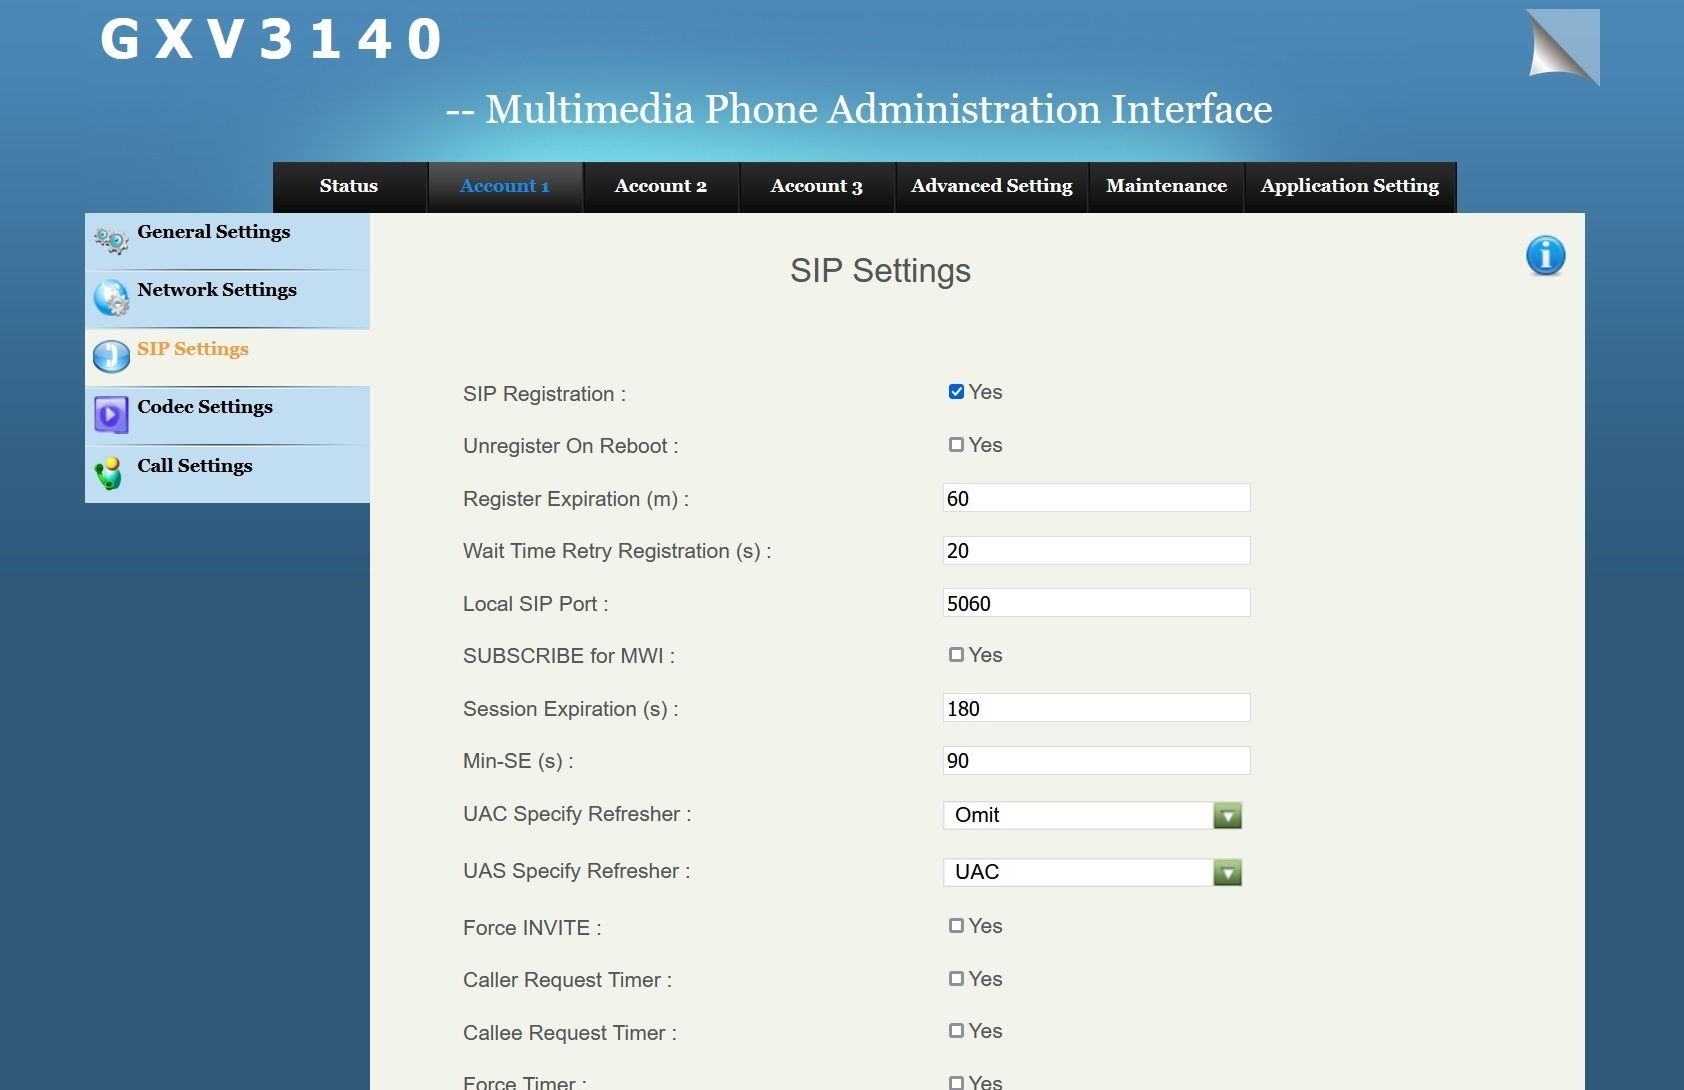
Task: Focus the Wait Time Retry Registration field
Action: [1096, 550]
